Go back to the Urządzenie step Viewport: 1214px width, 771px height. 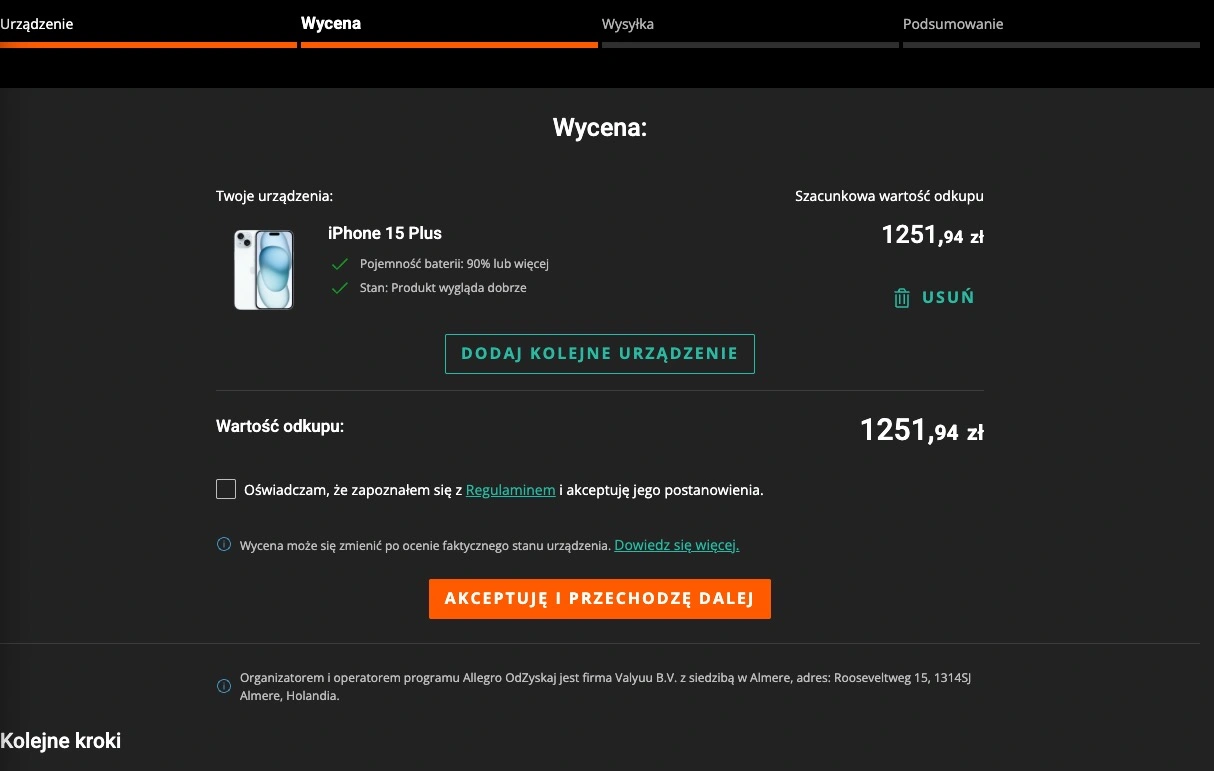[x=37, y=24]
